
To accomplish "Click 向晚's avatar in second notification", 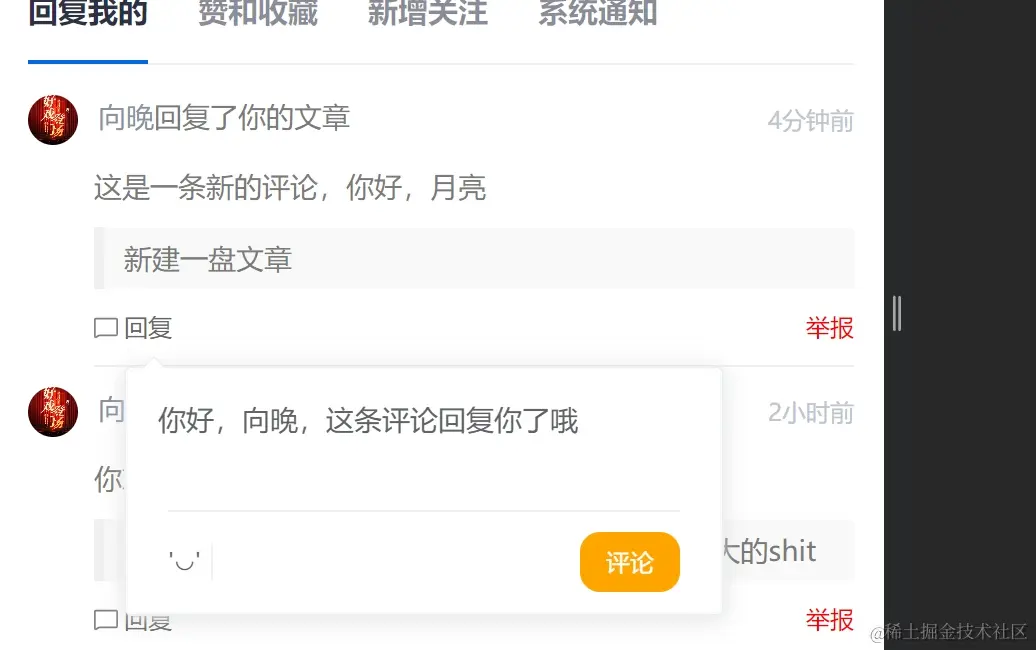I will tap(53, 412).
